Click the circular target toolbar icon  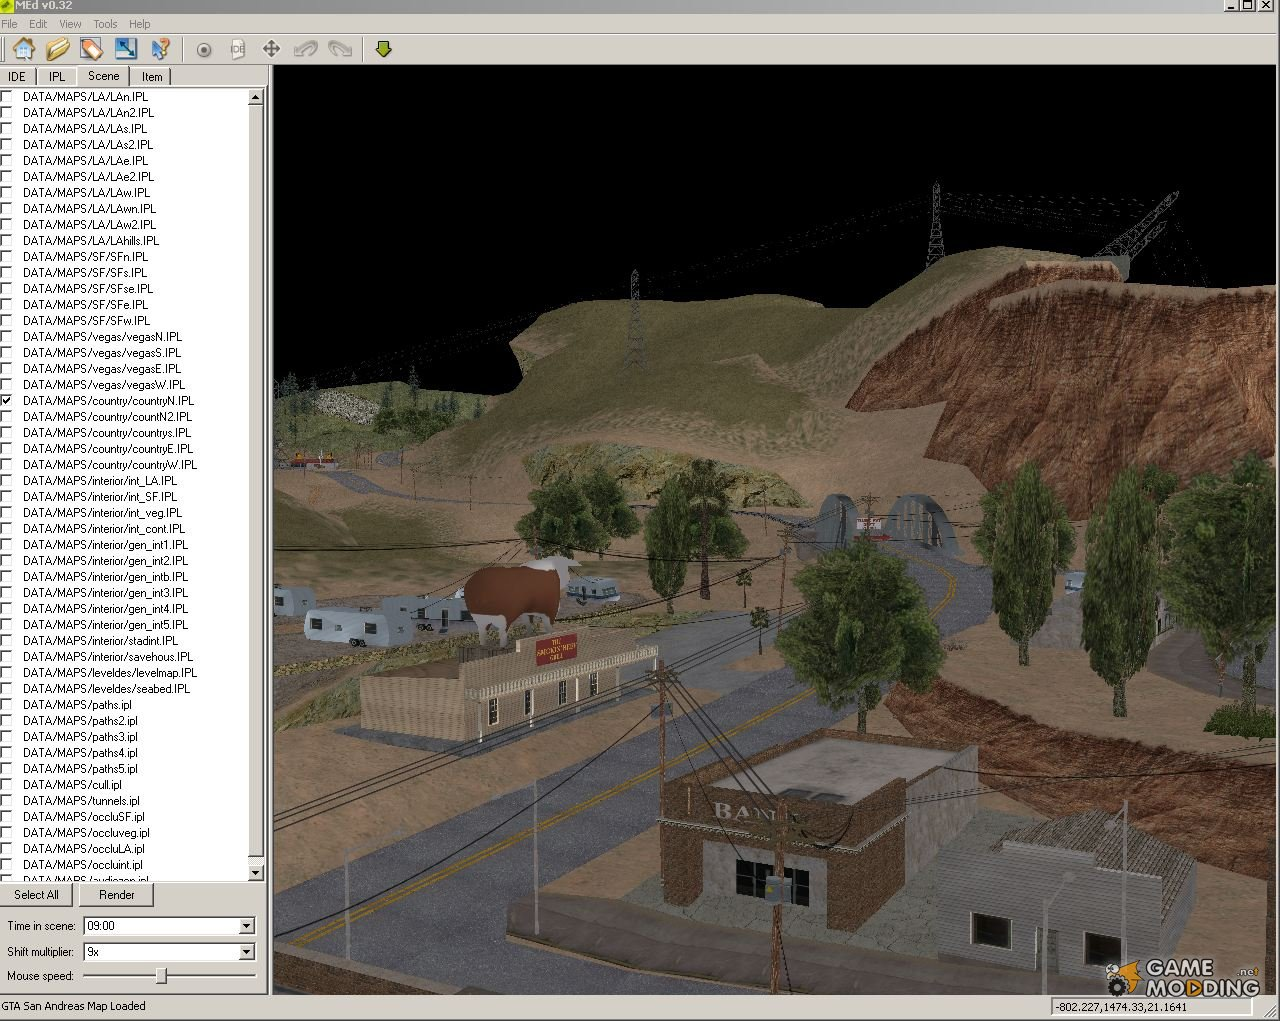(204, 49)
